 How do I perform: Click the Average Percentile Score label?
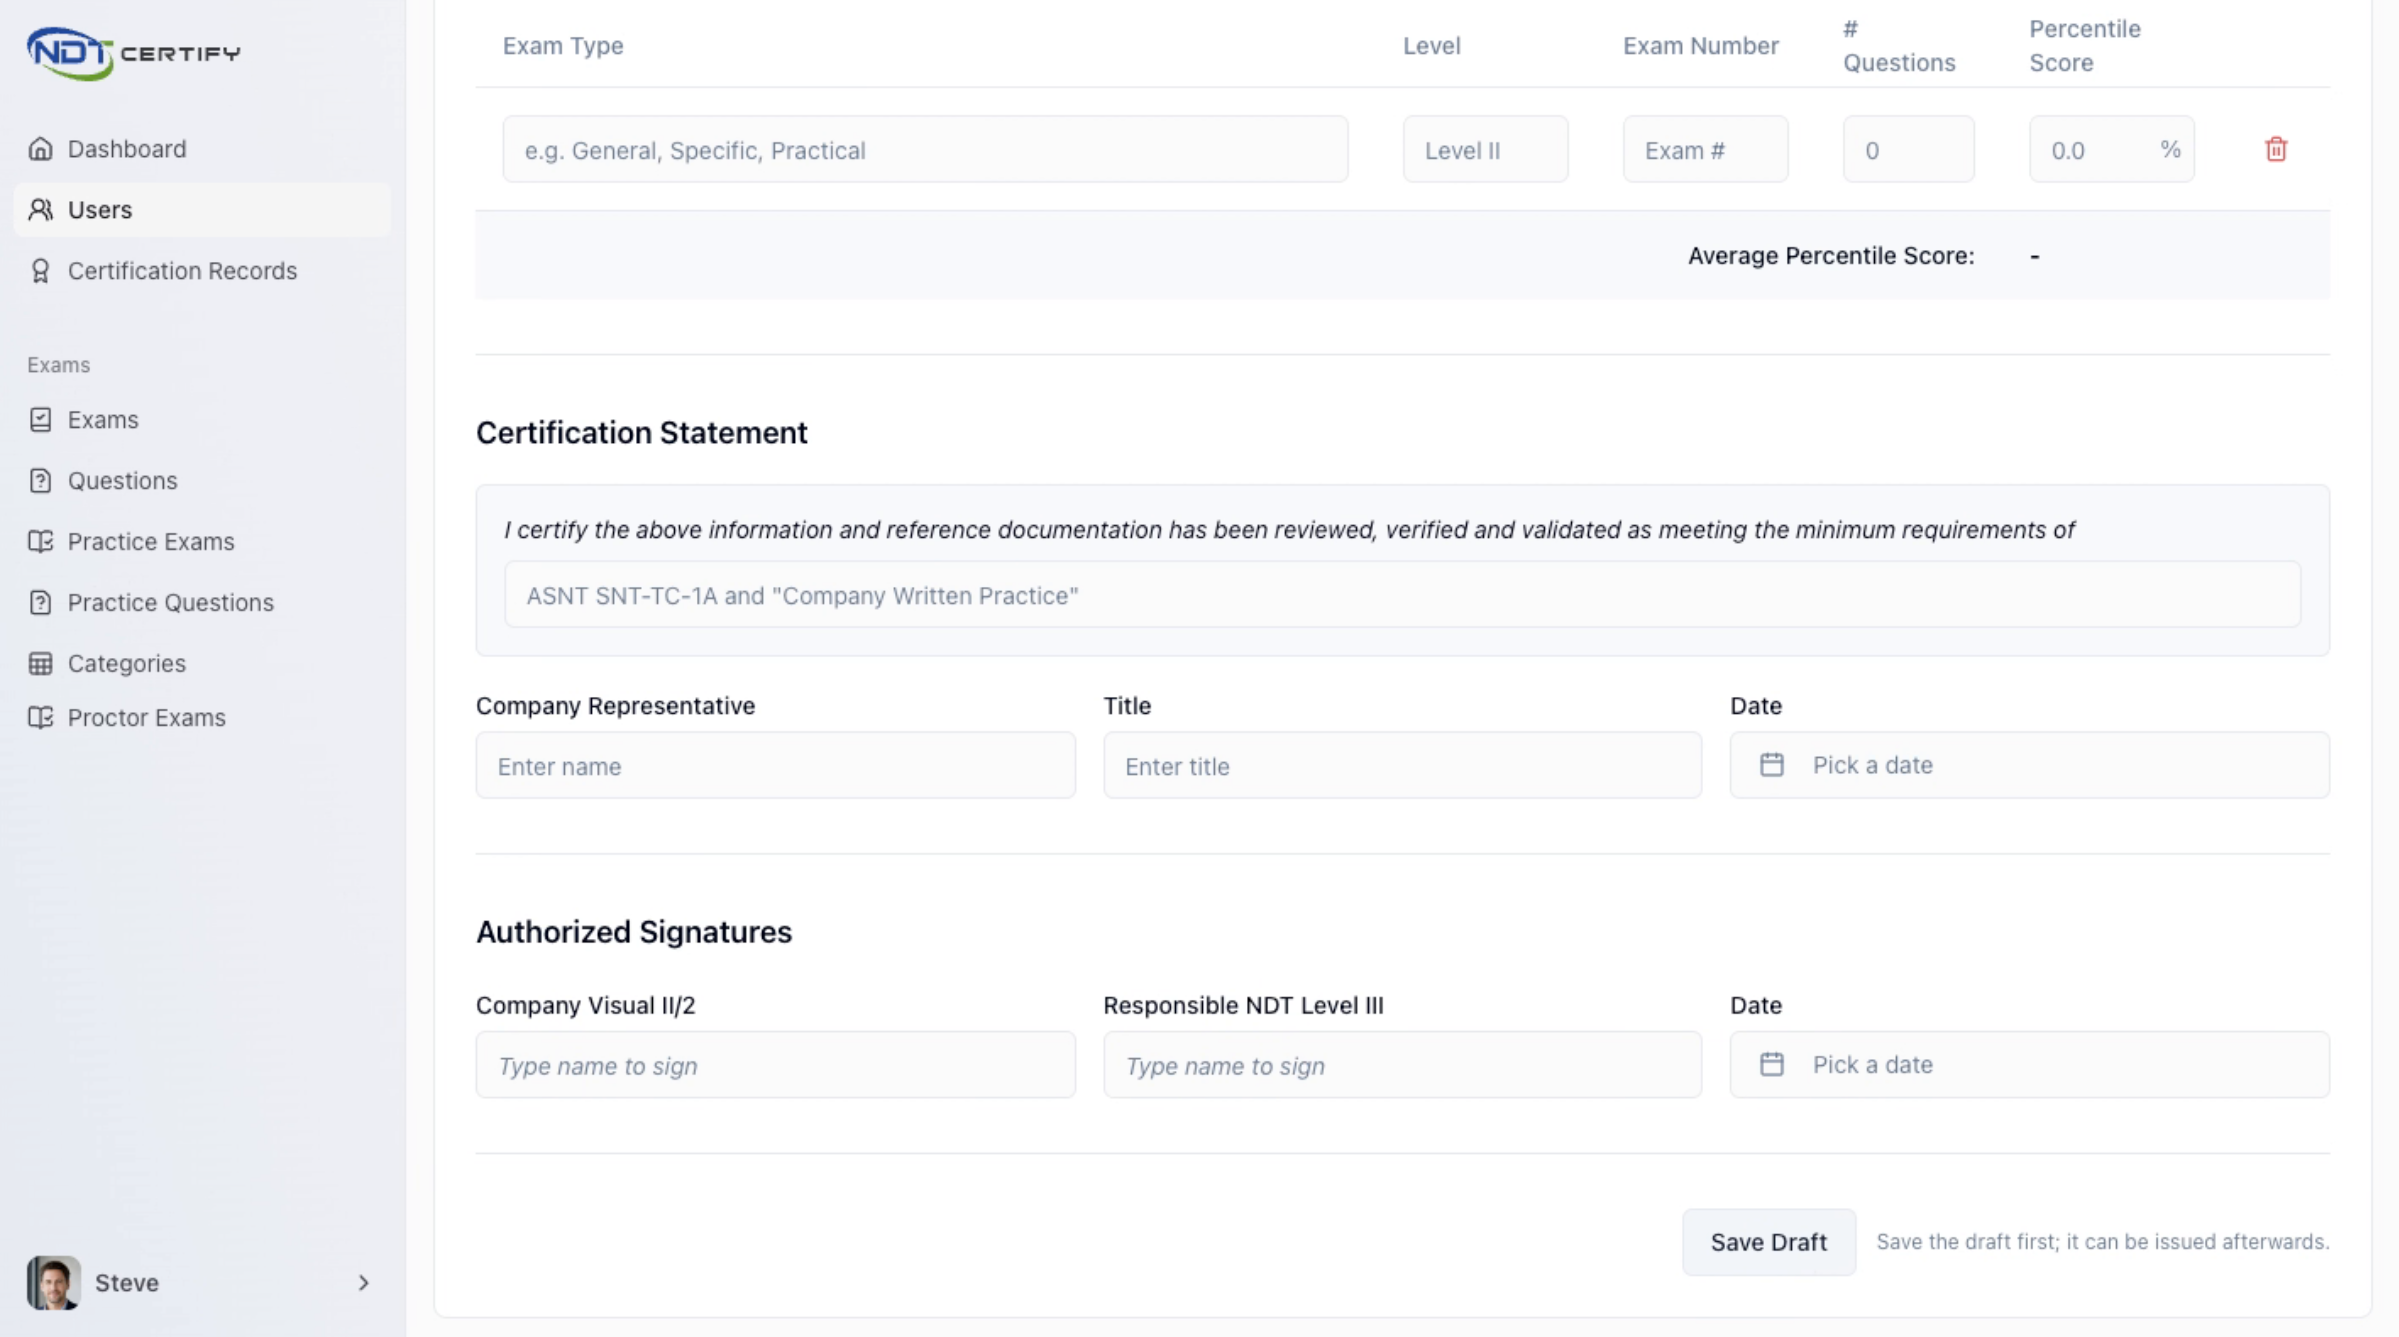1831,256
